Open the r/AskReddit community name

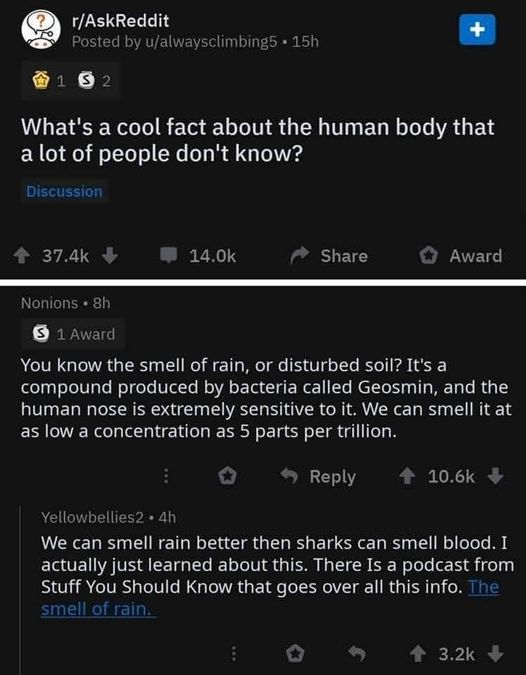(x=121, y=21)
